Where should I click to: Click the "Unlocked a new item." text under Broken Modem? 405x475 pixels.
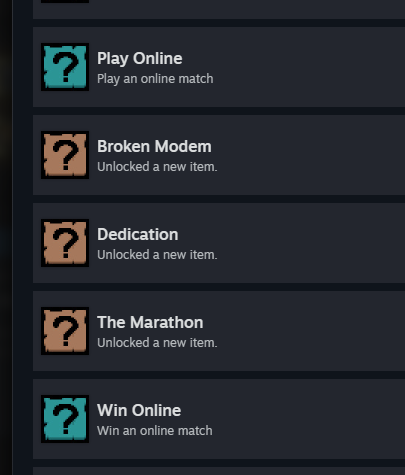[157, 167]
